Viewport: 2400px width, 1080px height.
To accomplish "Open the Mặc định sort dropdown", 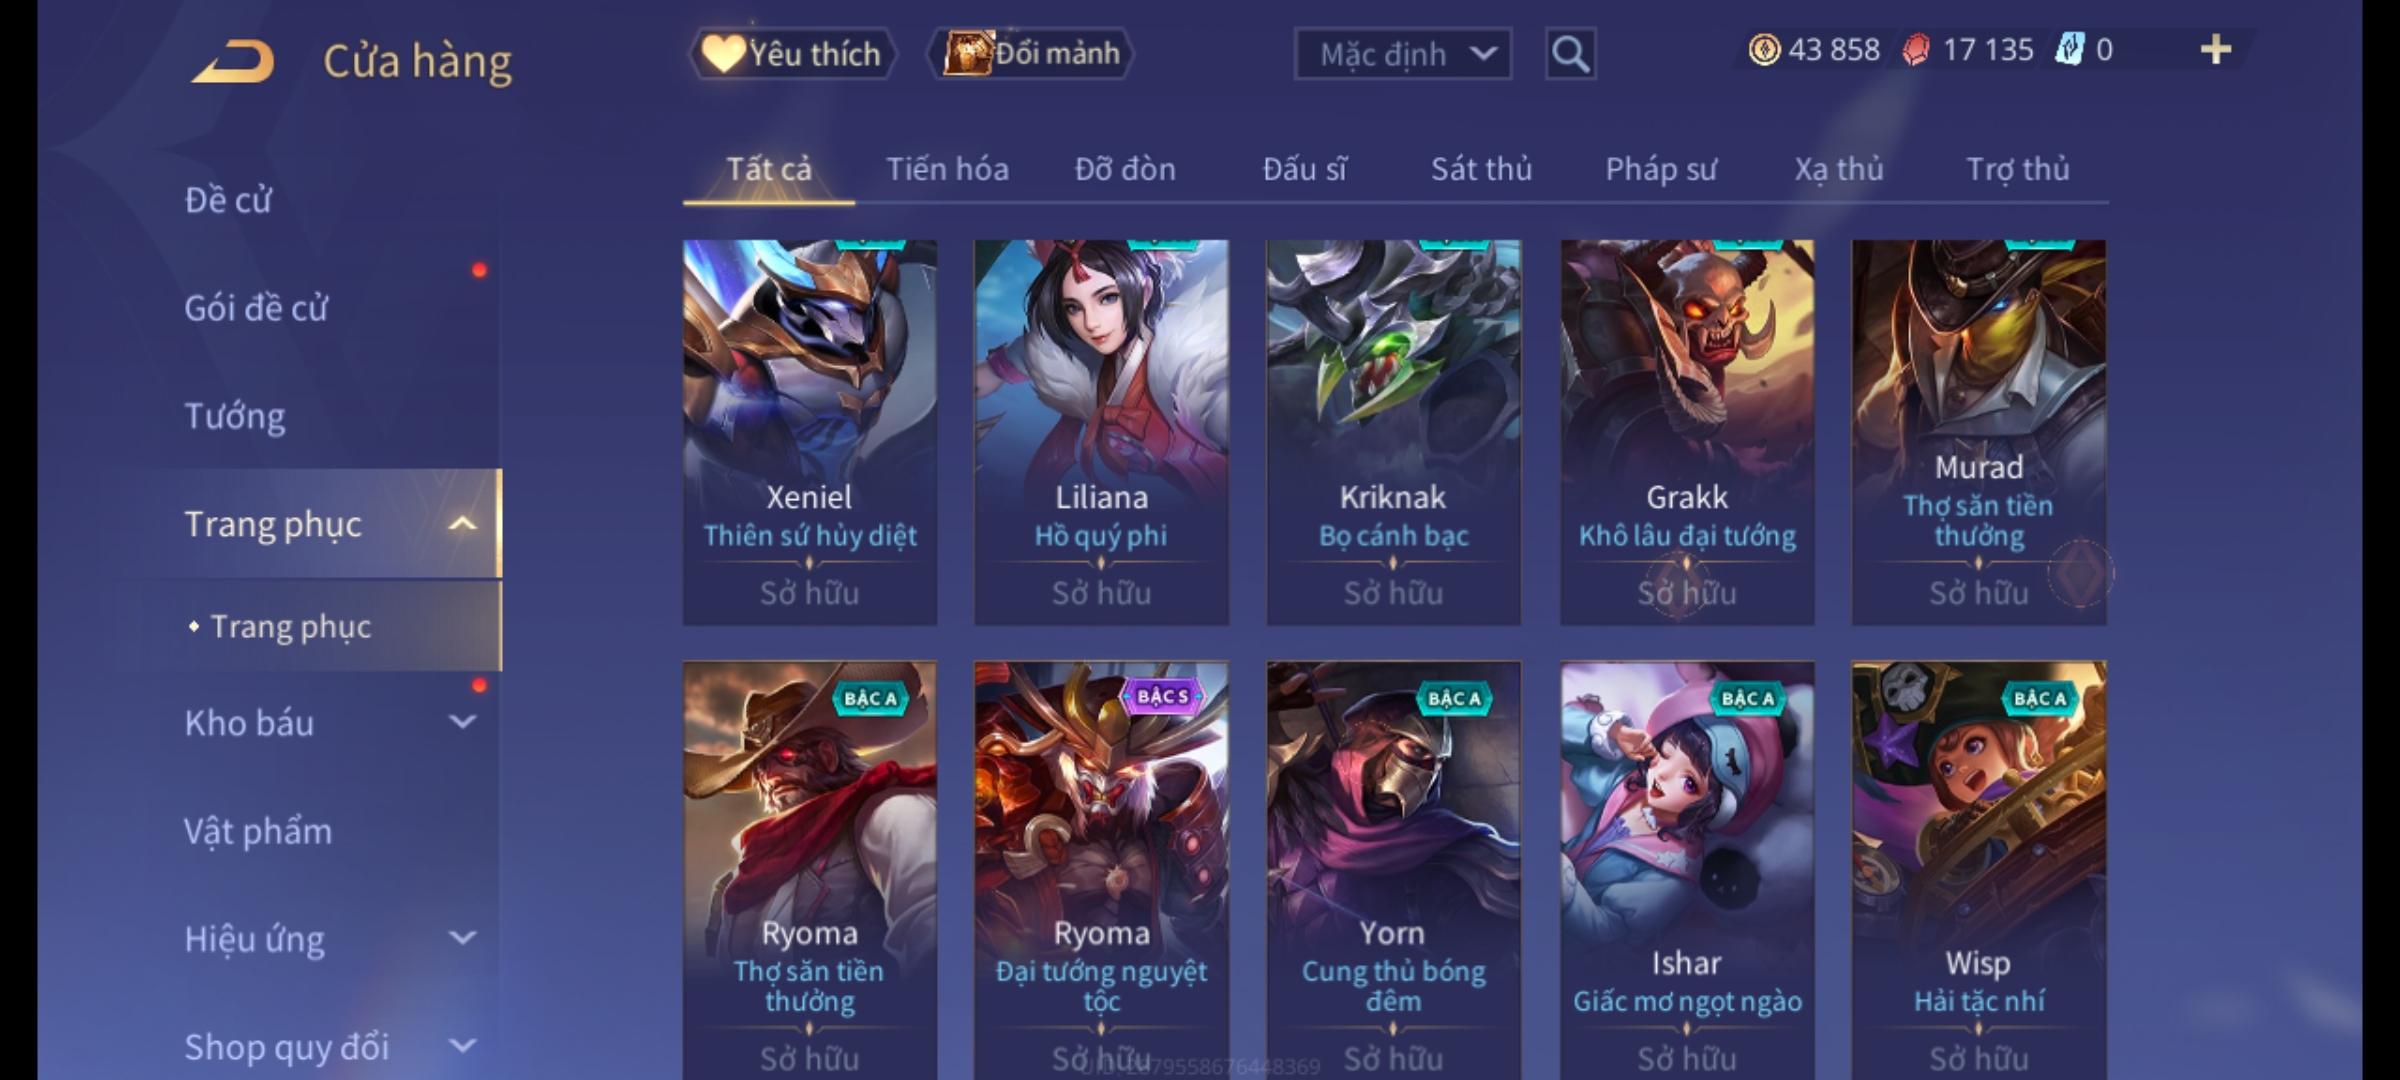I will click(x=1402, y=54).
